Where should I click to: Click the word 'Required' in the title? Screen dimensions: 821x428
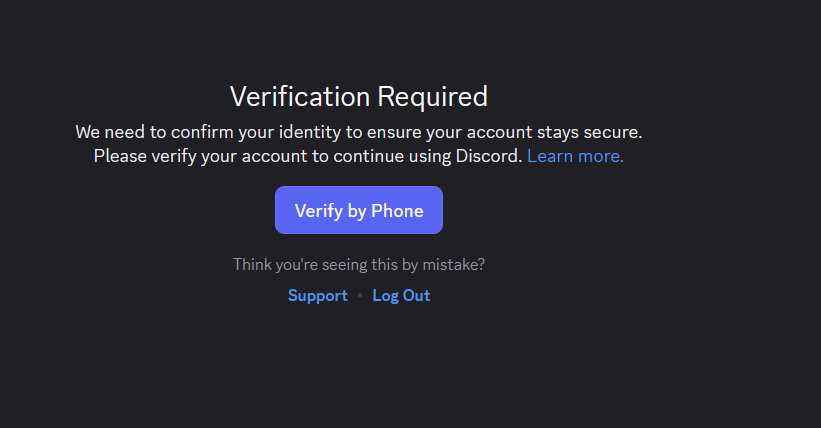tap(432, 96)
